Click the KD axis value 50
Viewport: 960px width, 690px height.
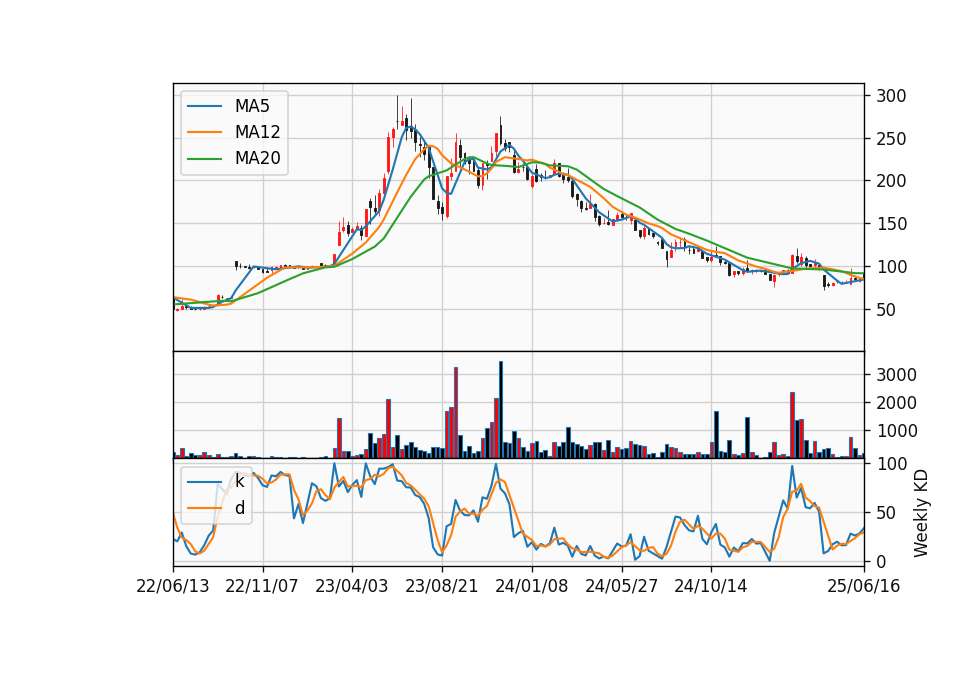click(886, 513)
